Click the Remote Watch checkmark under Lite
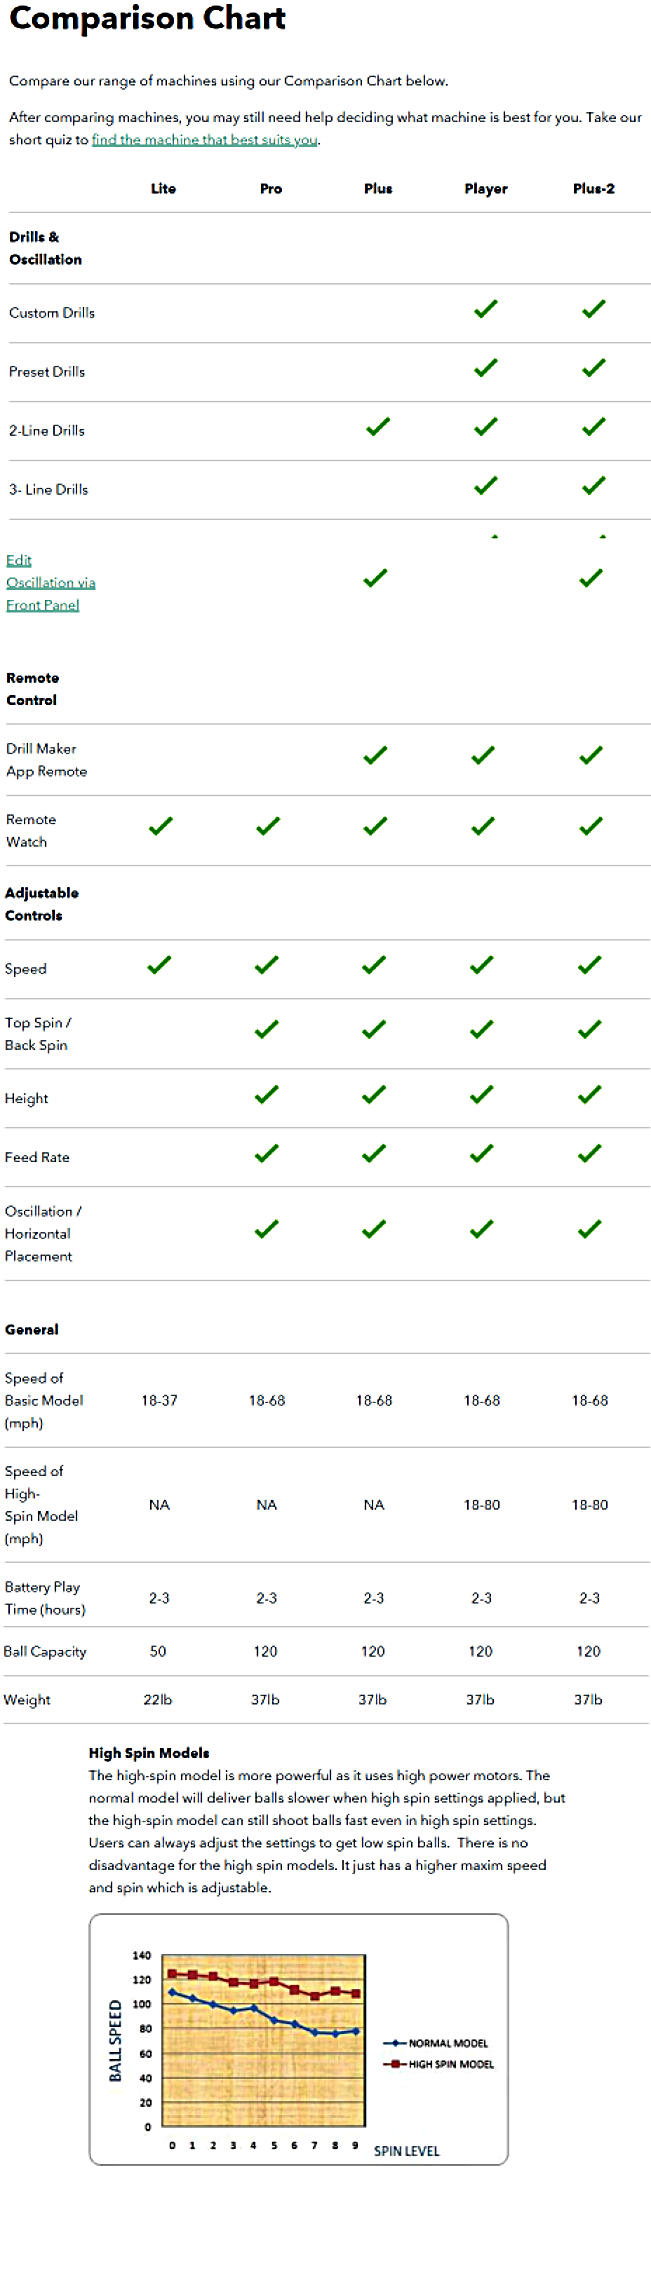Viewport: 651px width, 2275px height. pos(160,826)
